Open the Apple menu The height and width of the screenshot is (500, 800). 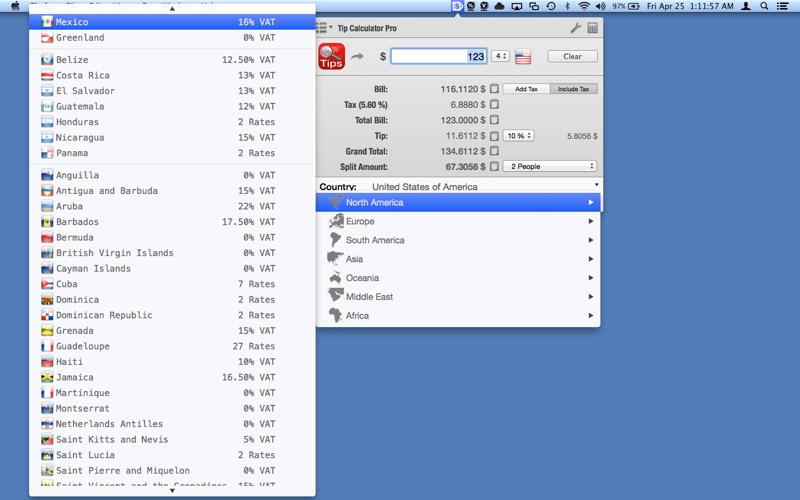(x=15, y=6)
